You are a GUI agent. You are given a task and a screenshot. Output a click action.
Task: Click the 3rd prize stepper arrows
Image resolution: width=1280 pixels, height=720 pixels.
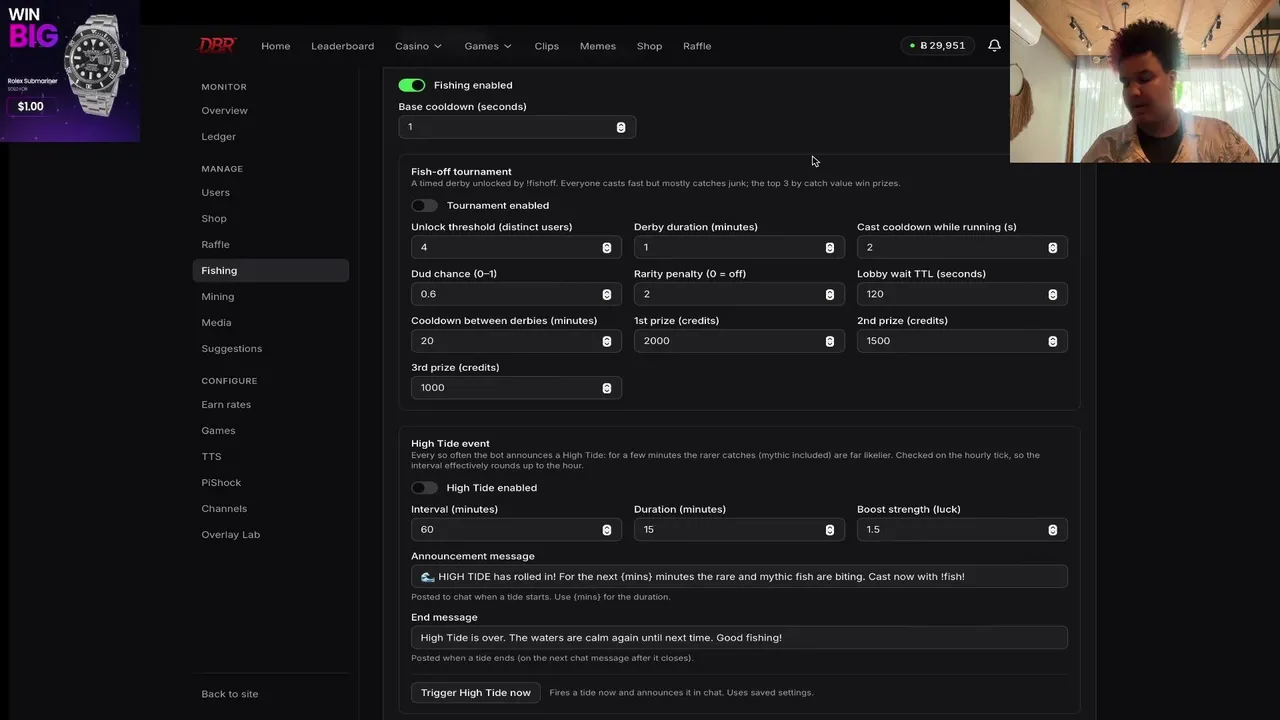coord(606,388)
